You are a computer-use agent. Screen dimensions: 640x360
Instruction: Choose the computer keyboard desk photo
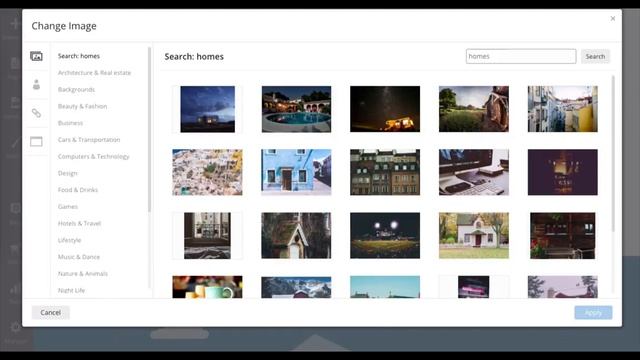tap(474, 172)
